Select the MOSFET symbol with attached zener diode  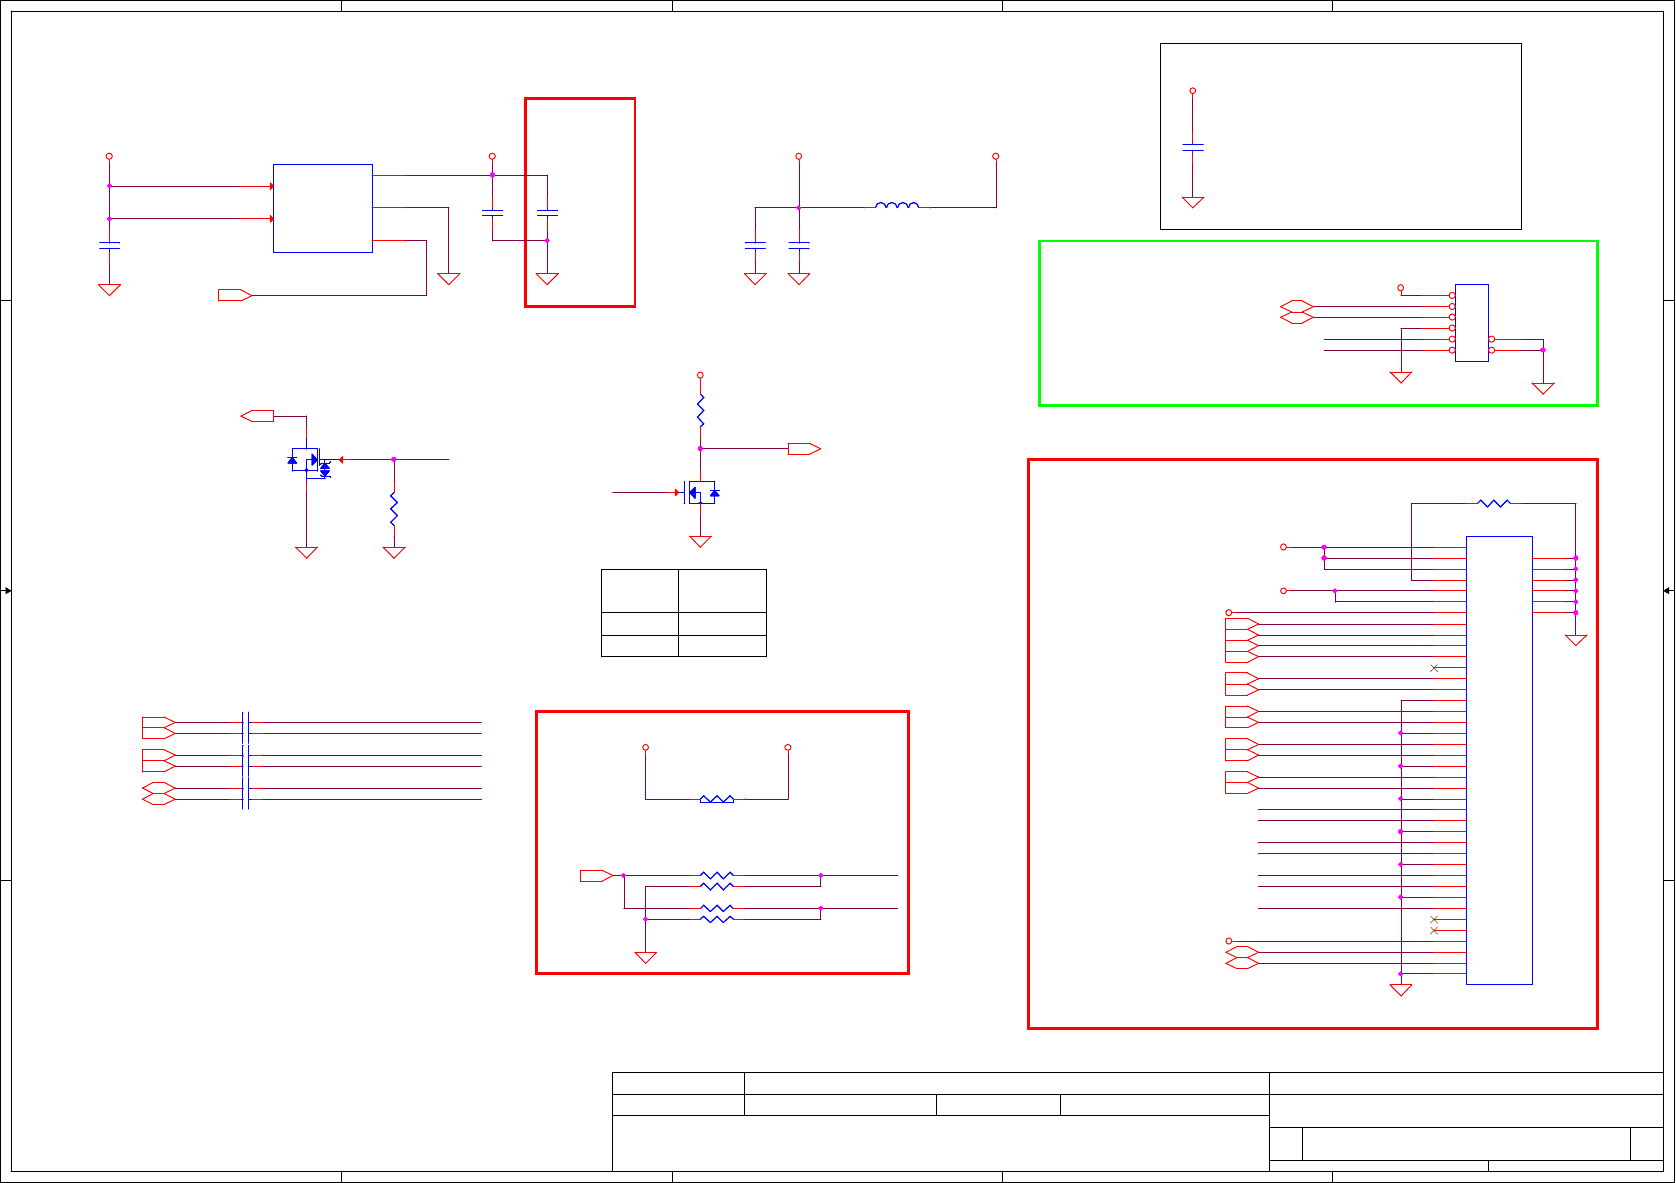pos(311,462)
